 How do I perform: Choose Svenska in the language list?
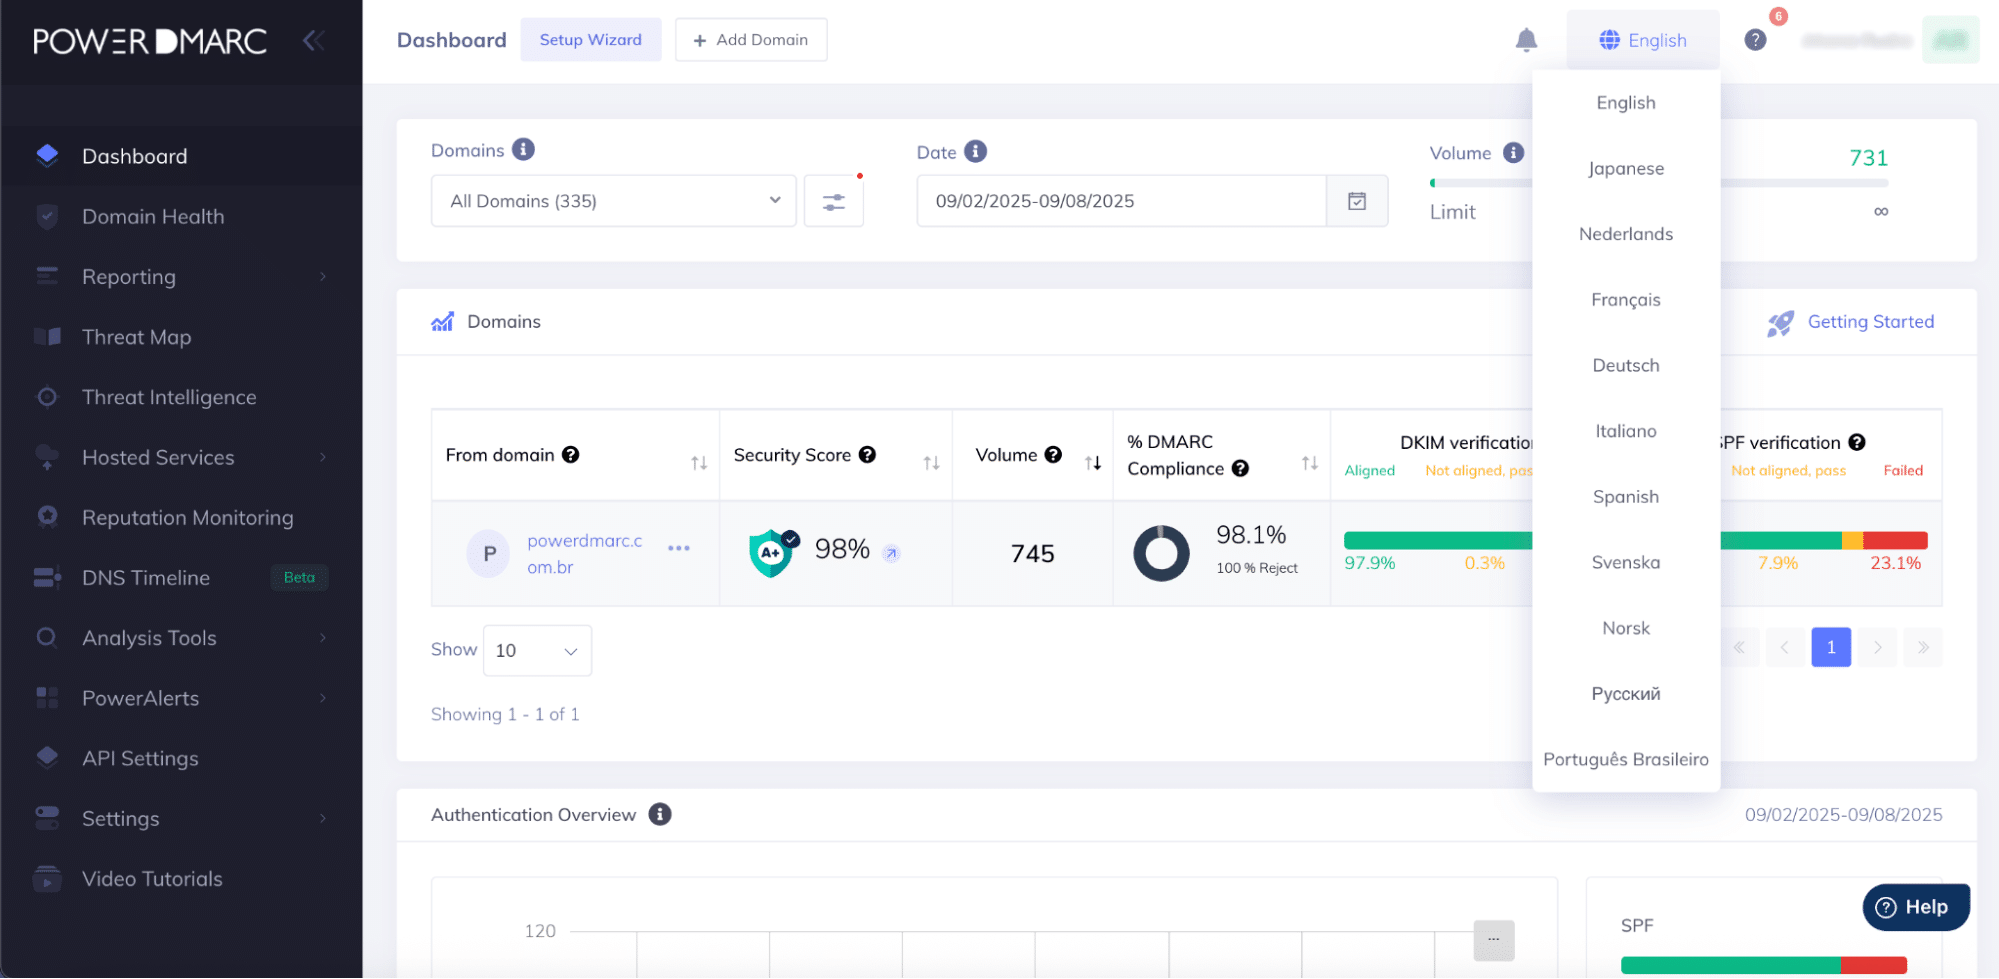pyautogui.click(x=1626, y=563)
